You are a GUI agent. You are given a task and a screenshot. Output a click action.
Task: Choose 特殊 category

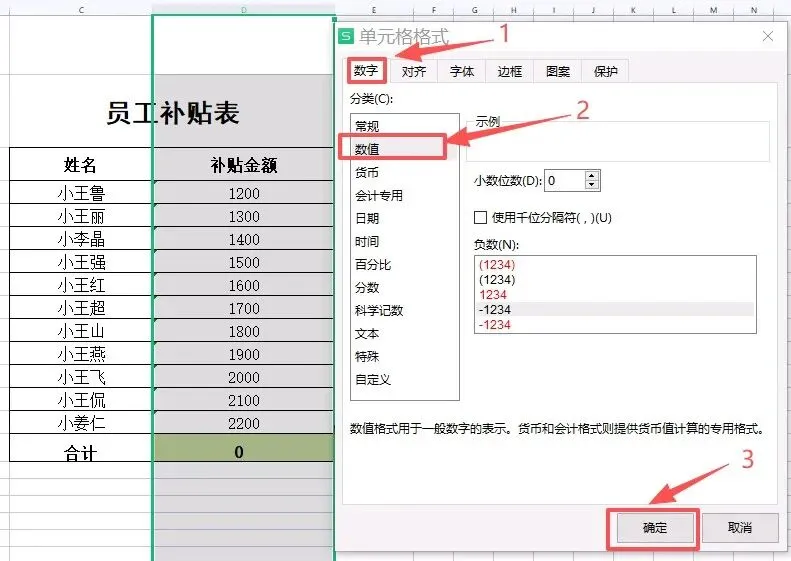tap(405, 356)
